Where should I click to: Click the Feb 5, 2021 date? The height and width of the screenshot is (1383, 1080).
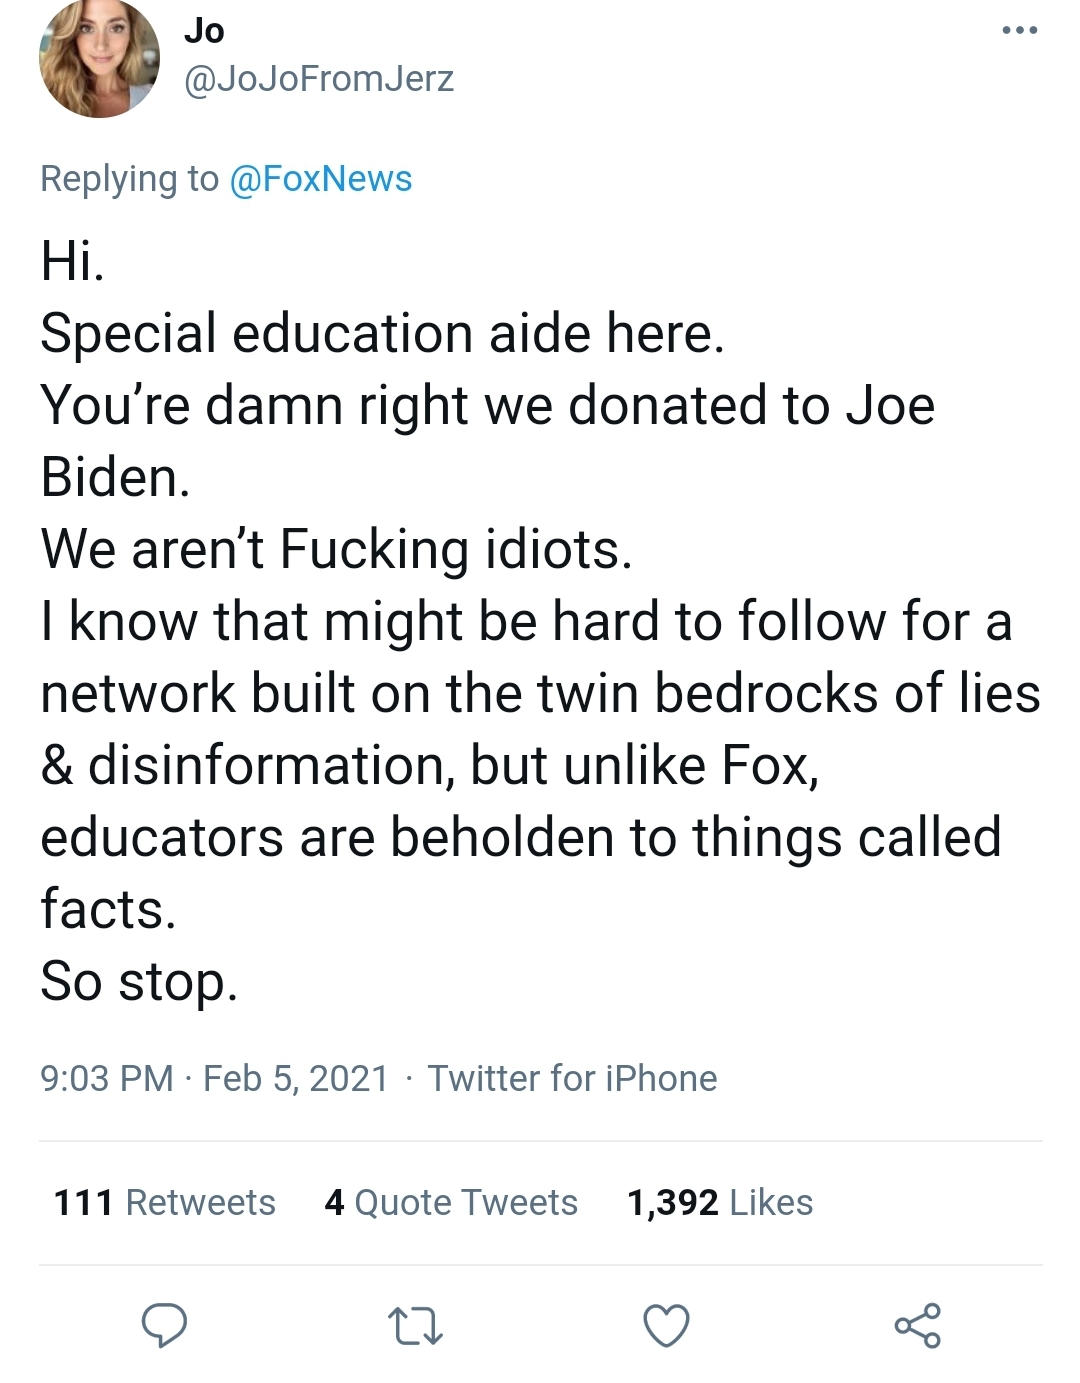click(x=296, y=1079)
